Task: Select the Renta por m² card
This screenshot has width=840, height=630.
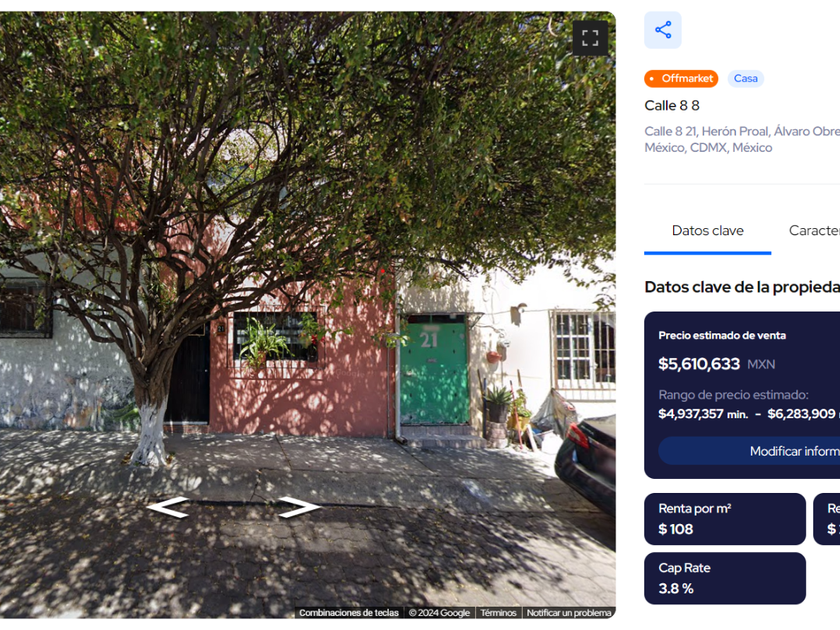Action: pyautogui.click(x=725, y=519)
